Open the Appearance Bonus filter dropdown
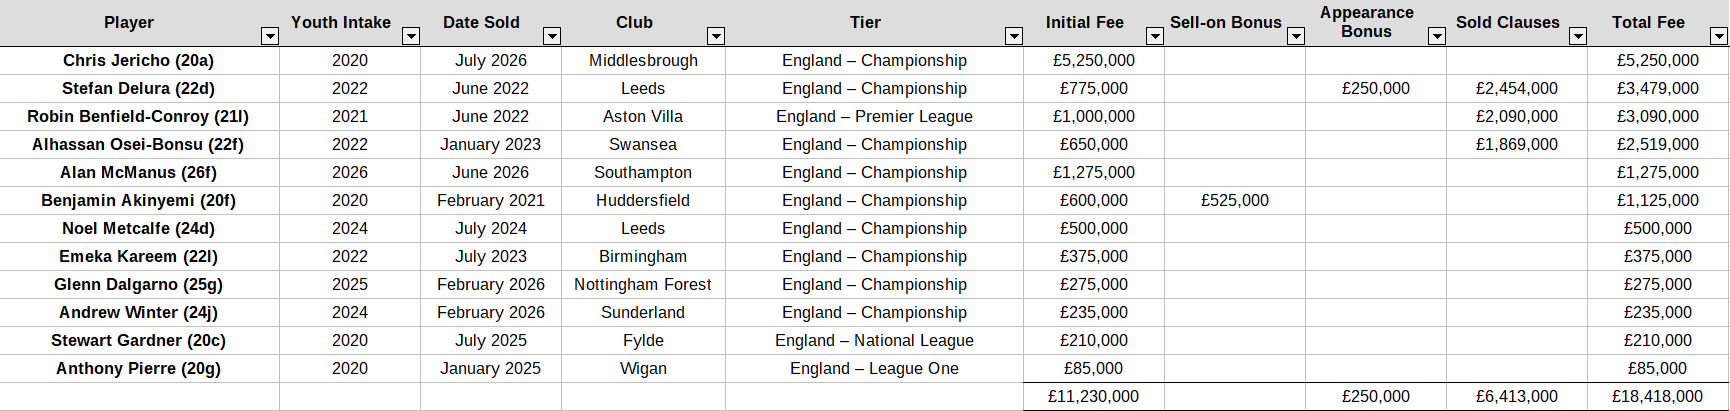Screen dimensions: 1730x411 click(x=1436, y=36)
